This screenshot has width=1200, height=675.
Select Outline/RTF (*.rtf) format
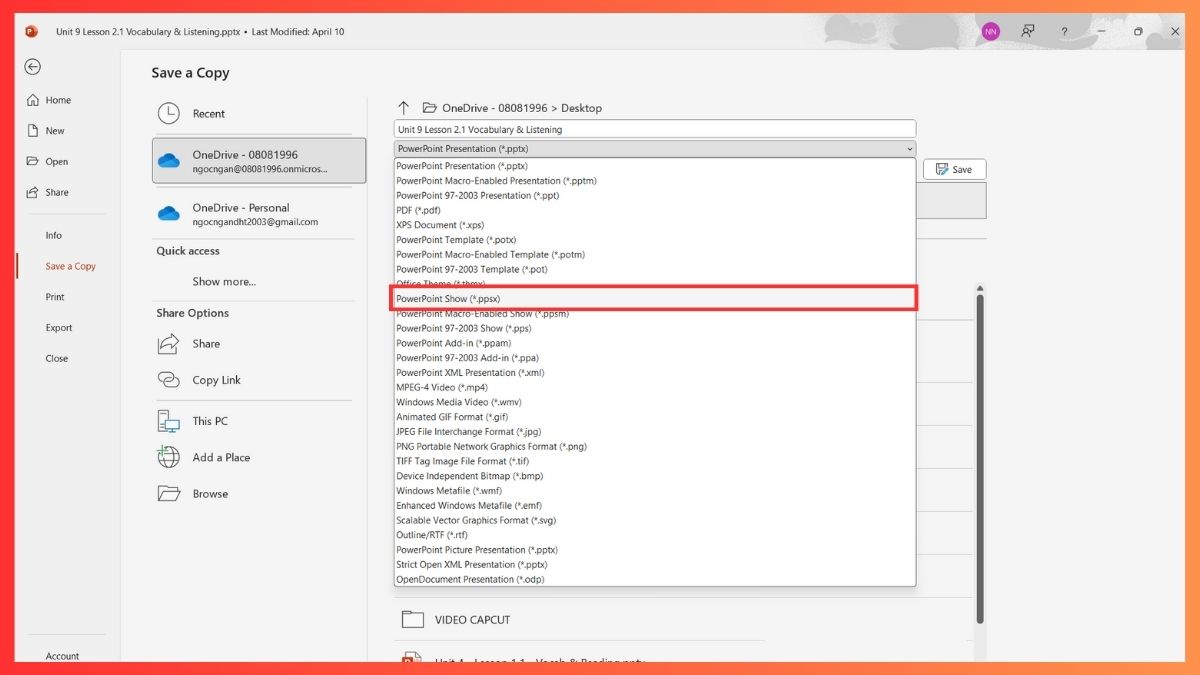coord(655,535)
